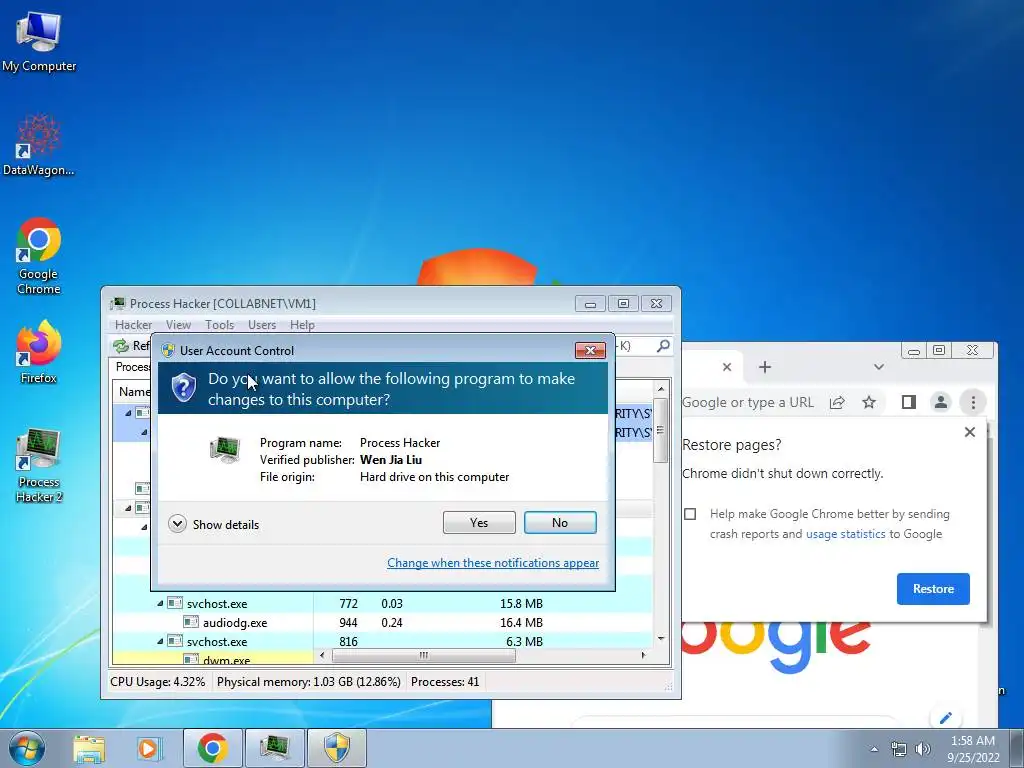1024x768 pixels.
Task: Select the audiodg.exe process row
Action: pyautogui.click(x=382, y=622)
